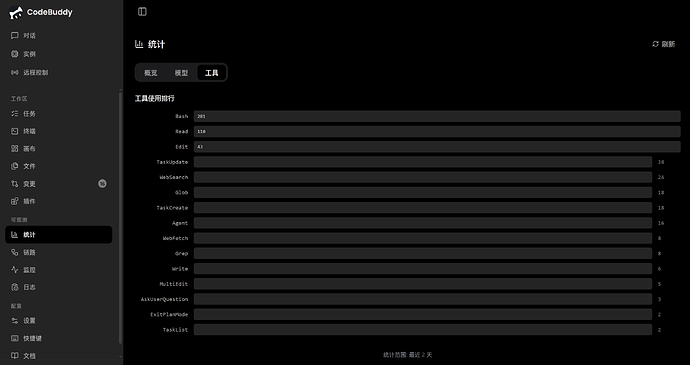Viewport: 690px width, 365px height.
Task: Open 任务 tasks checklist icon
Action: (x=15, y=114)
